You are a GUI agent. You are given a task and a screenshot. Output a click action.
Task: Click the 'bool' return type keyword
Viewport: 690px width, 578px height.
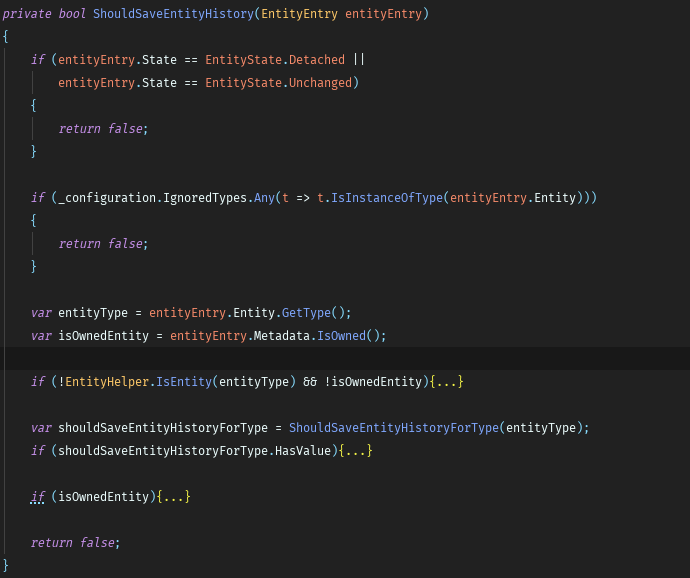point(72,14)
